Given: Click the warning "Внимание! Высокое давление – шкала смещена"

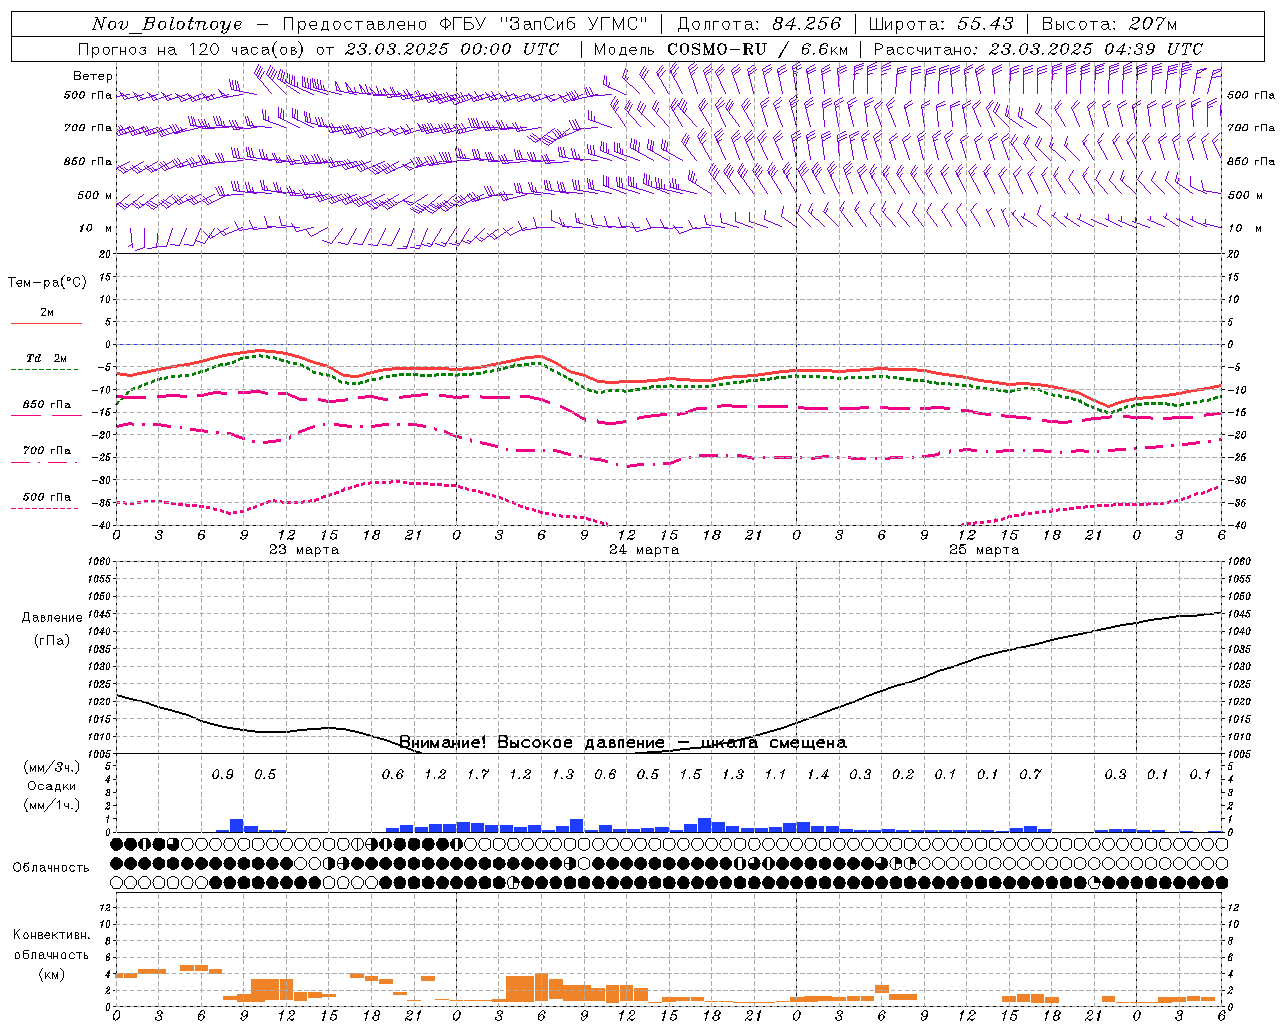Looking at the screenshot, I should [x=623, y=743].
